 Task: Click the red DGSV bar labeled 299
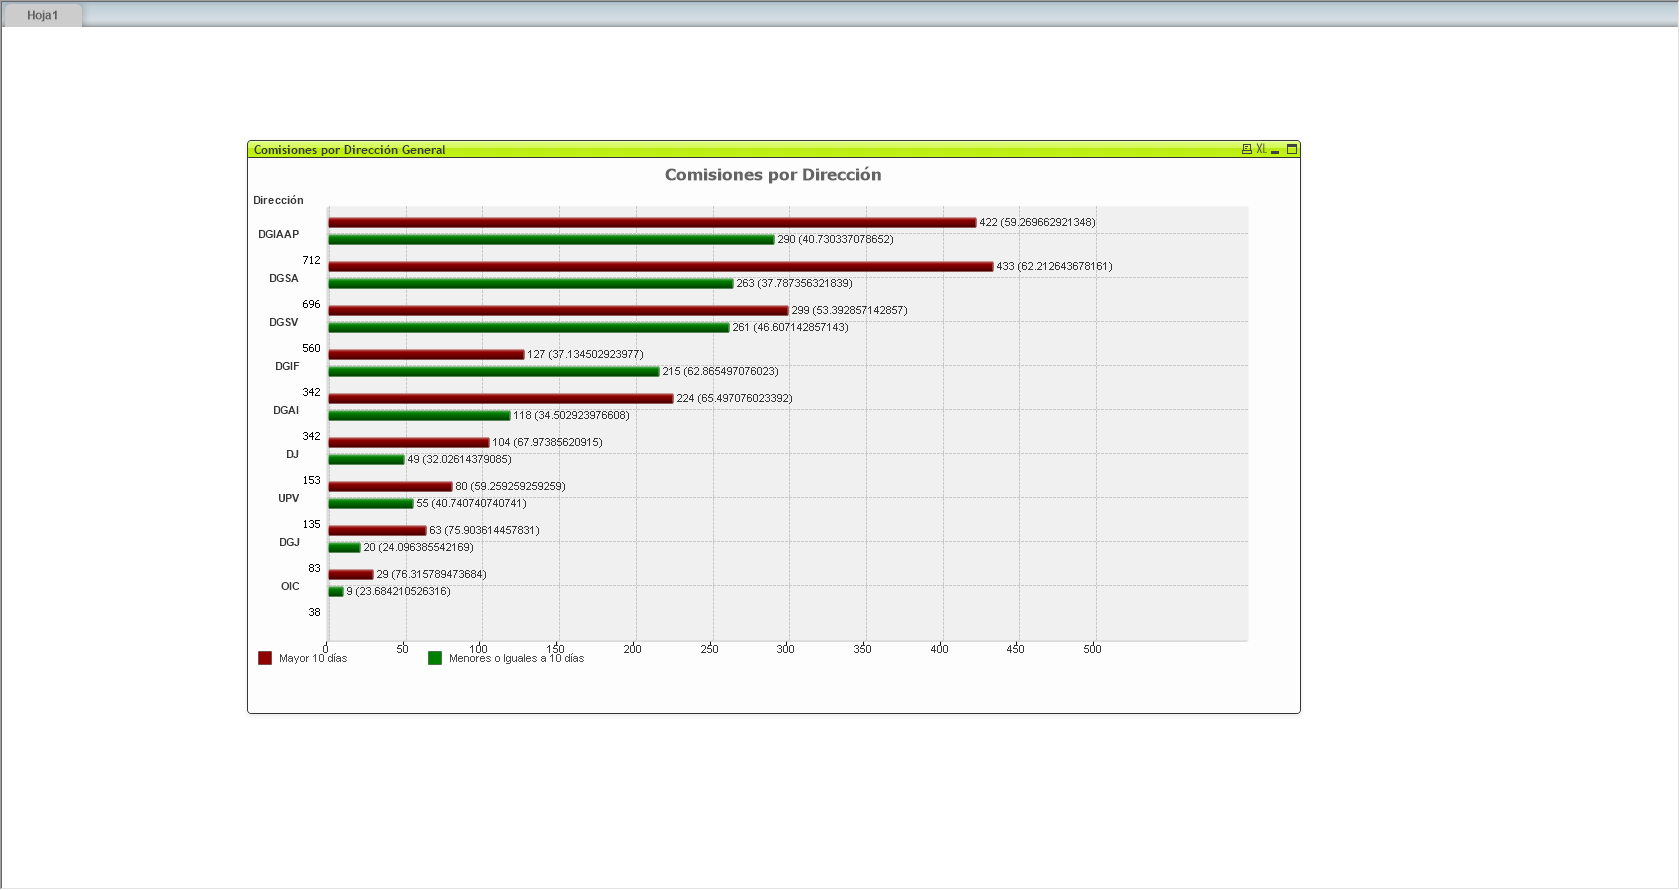click(x=558, y=310)
